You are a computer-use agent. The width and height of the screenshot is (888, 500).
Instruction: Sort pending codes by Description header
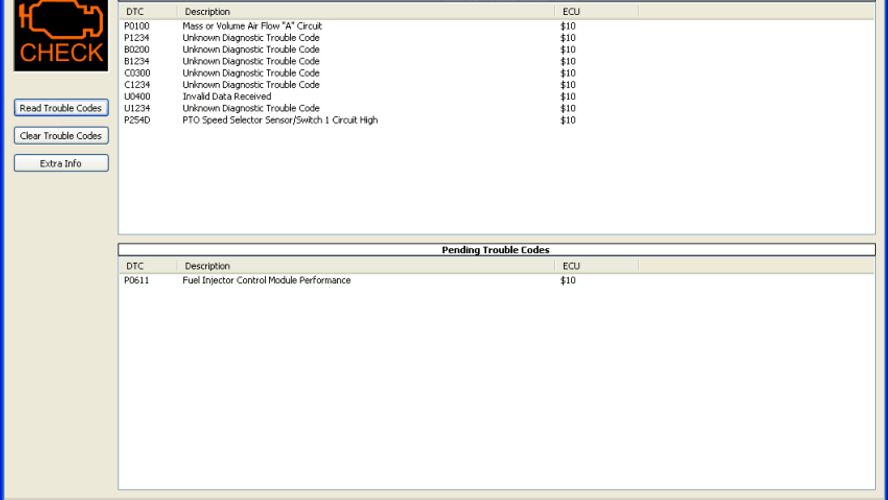(365, 266)
